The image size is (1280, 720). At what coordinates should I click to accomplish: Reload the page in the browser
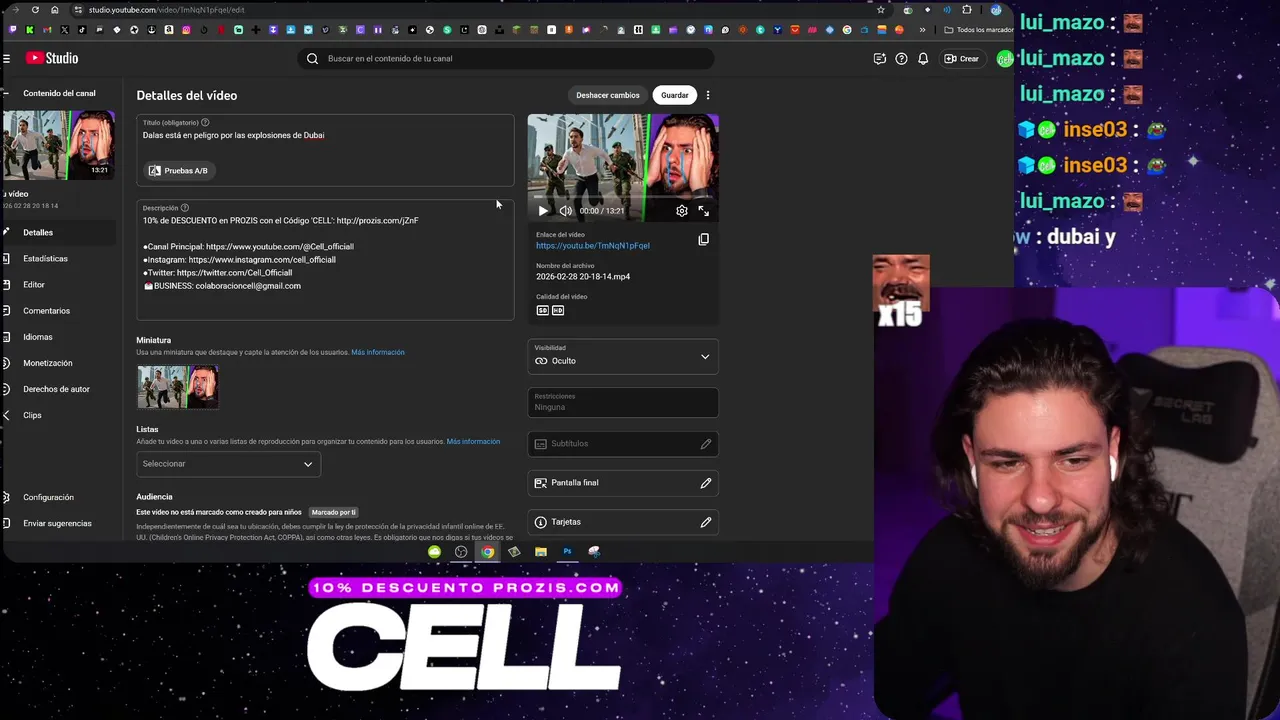pos(35,10)
